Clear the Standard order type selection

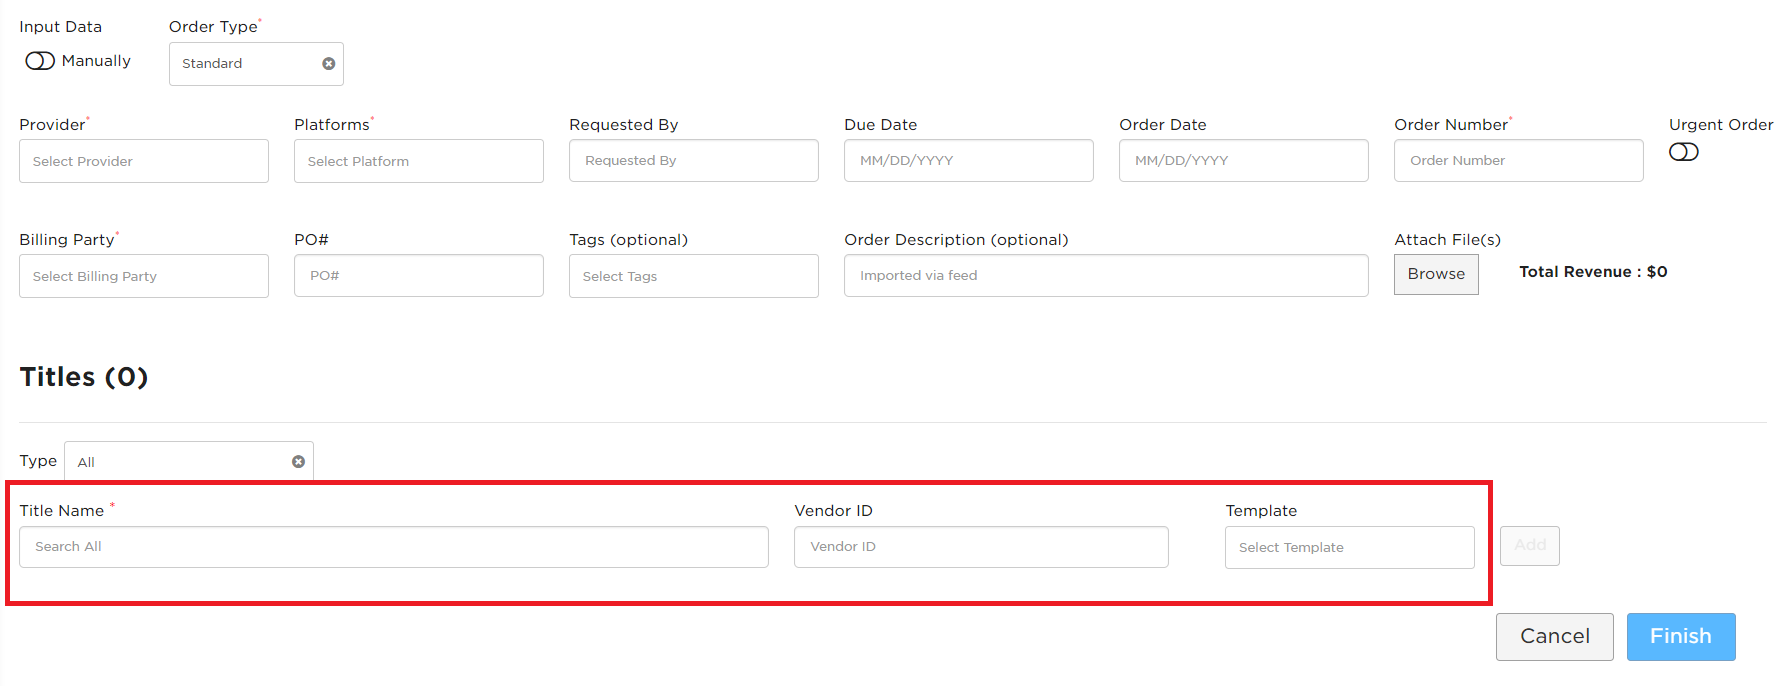tap(328, 64)
